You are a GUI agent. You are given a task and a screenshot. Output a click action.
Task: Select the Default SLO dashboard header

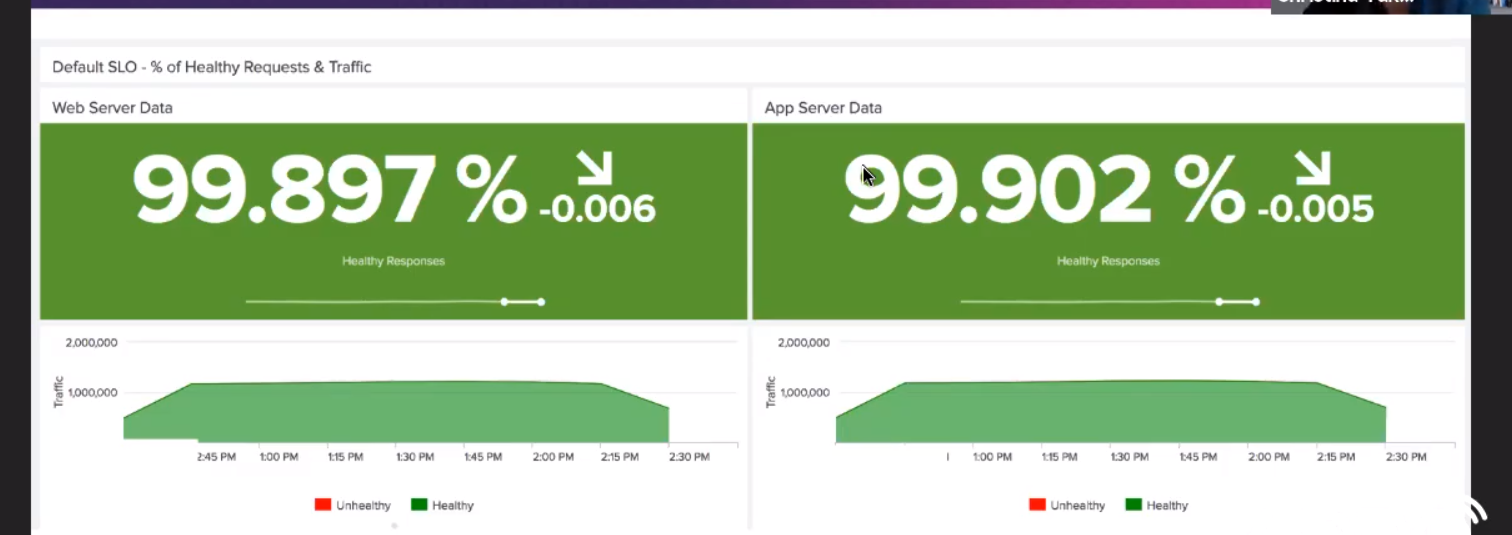[211, 67]
